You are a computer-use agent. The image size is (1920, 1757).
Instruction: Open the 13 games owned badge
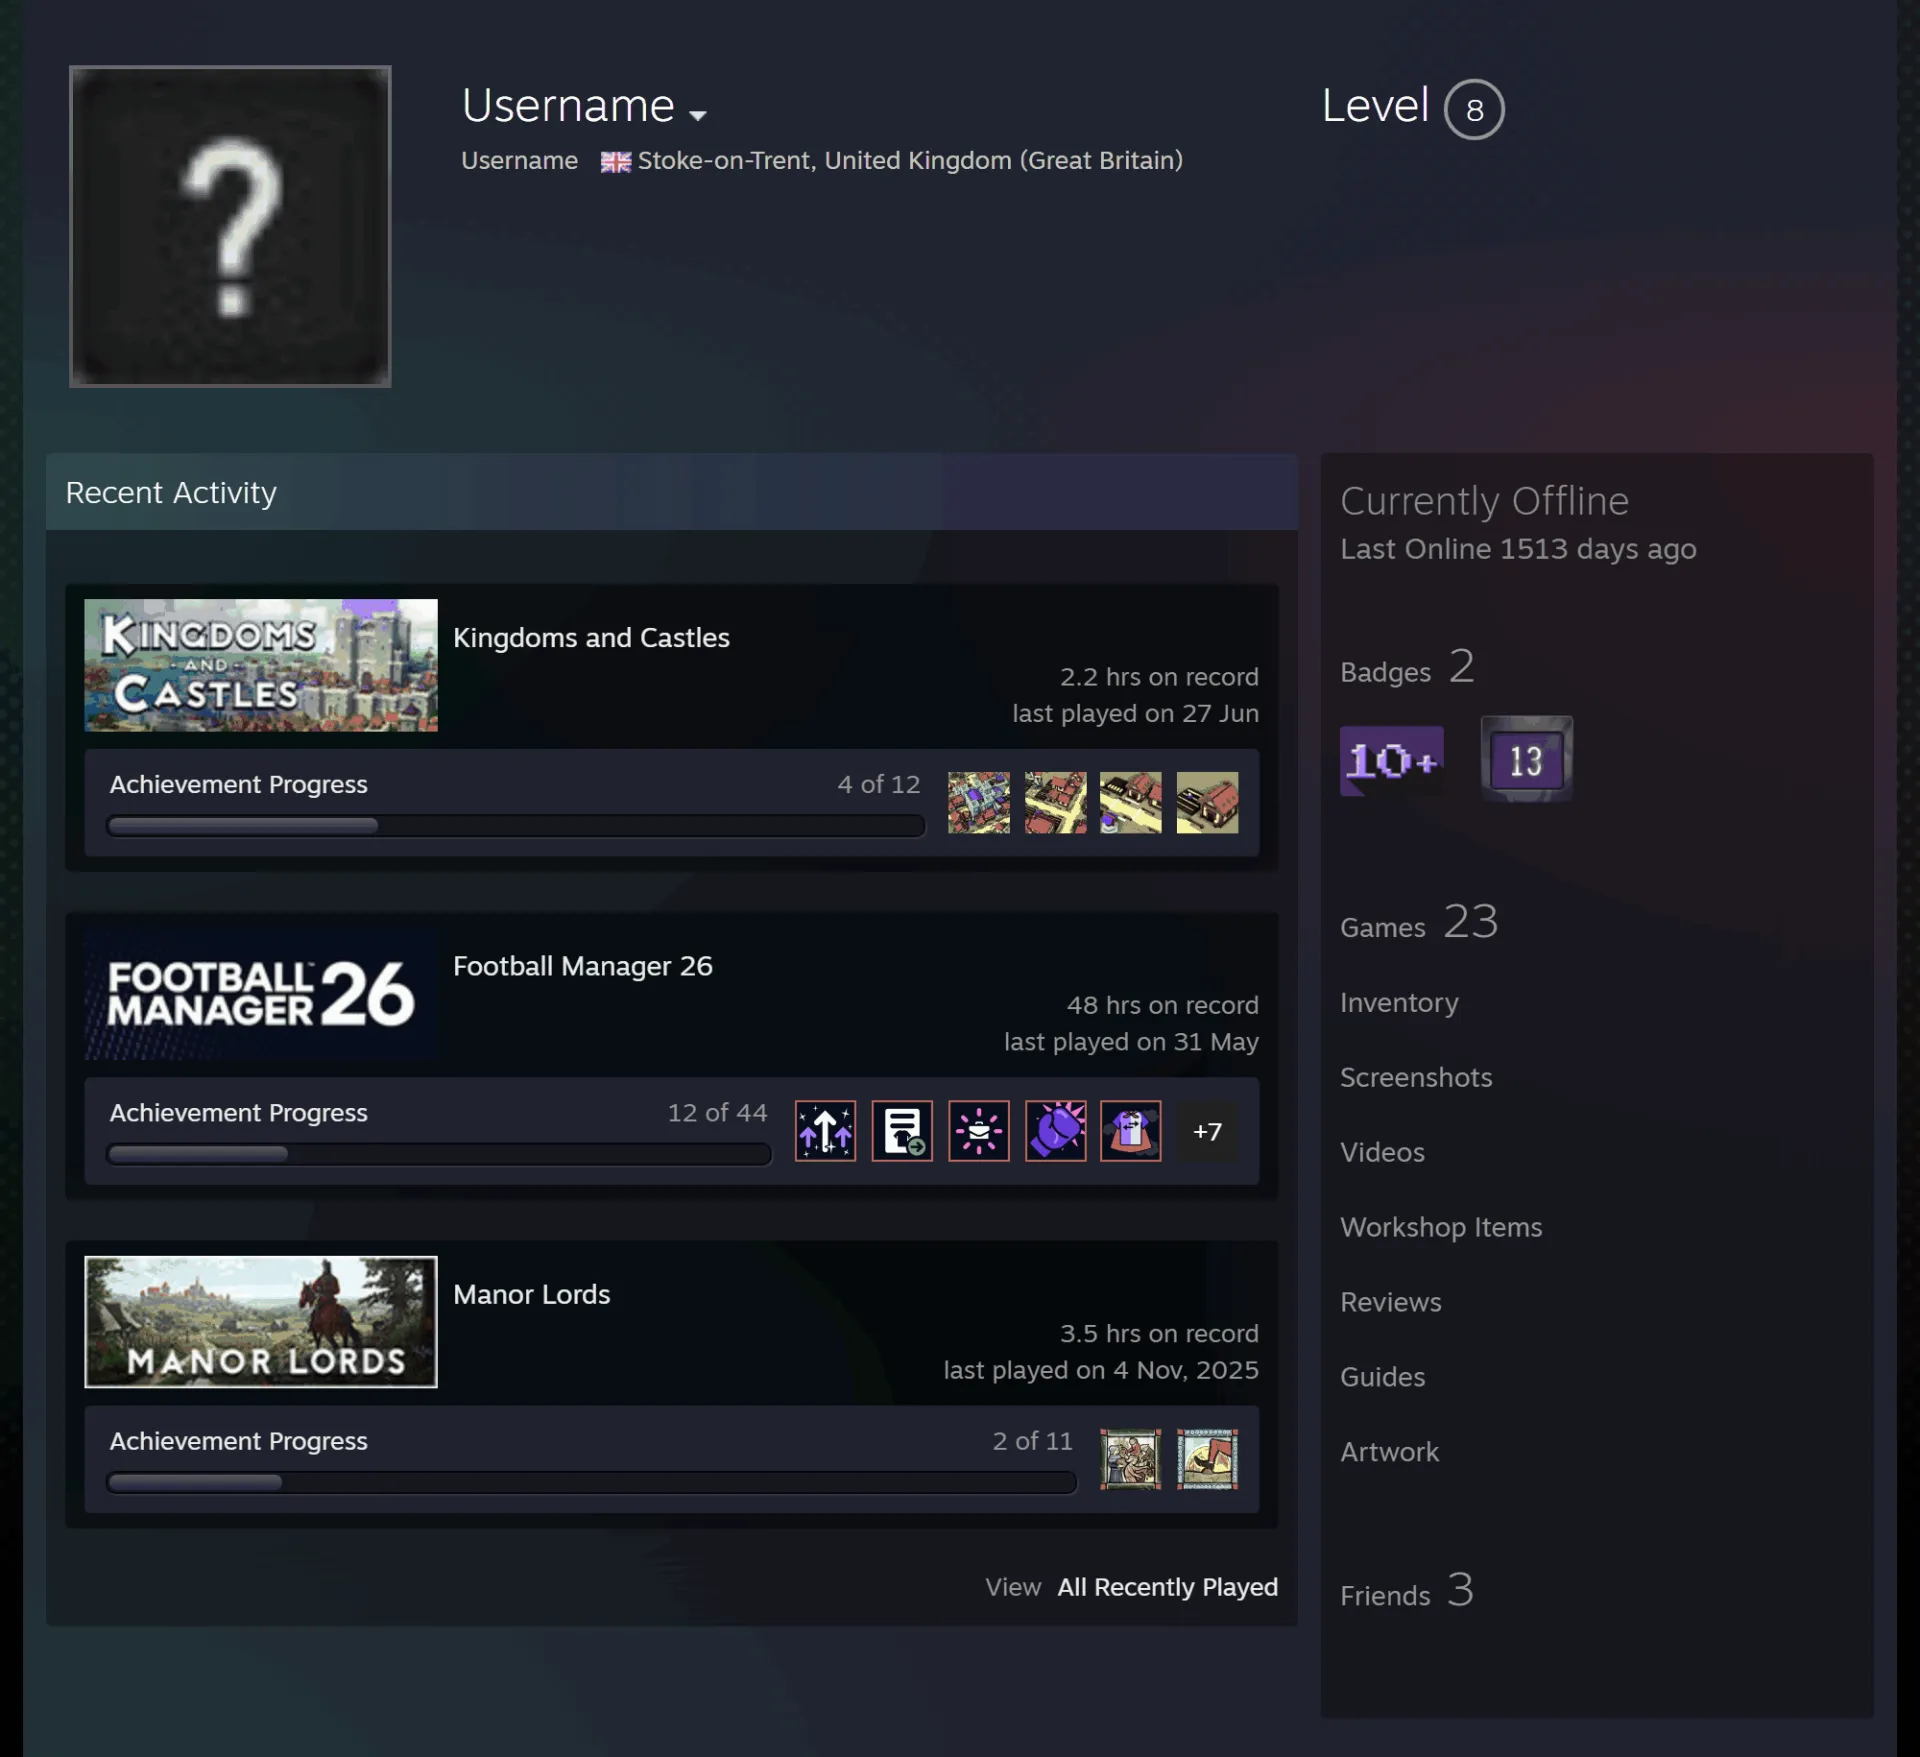[x=1526, y=759]
